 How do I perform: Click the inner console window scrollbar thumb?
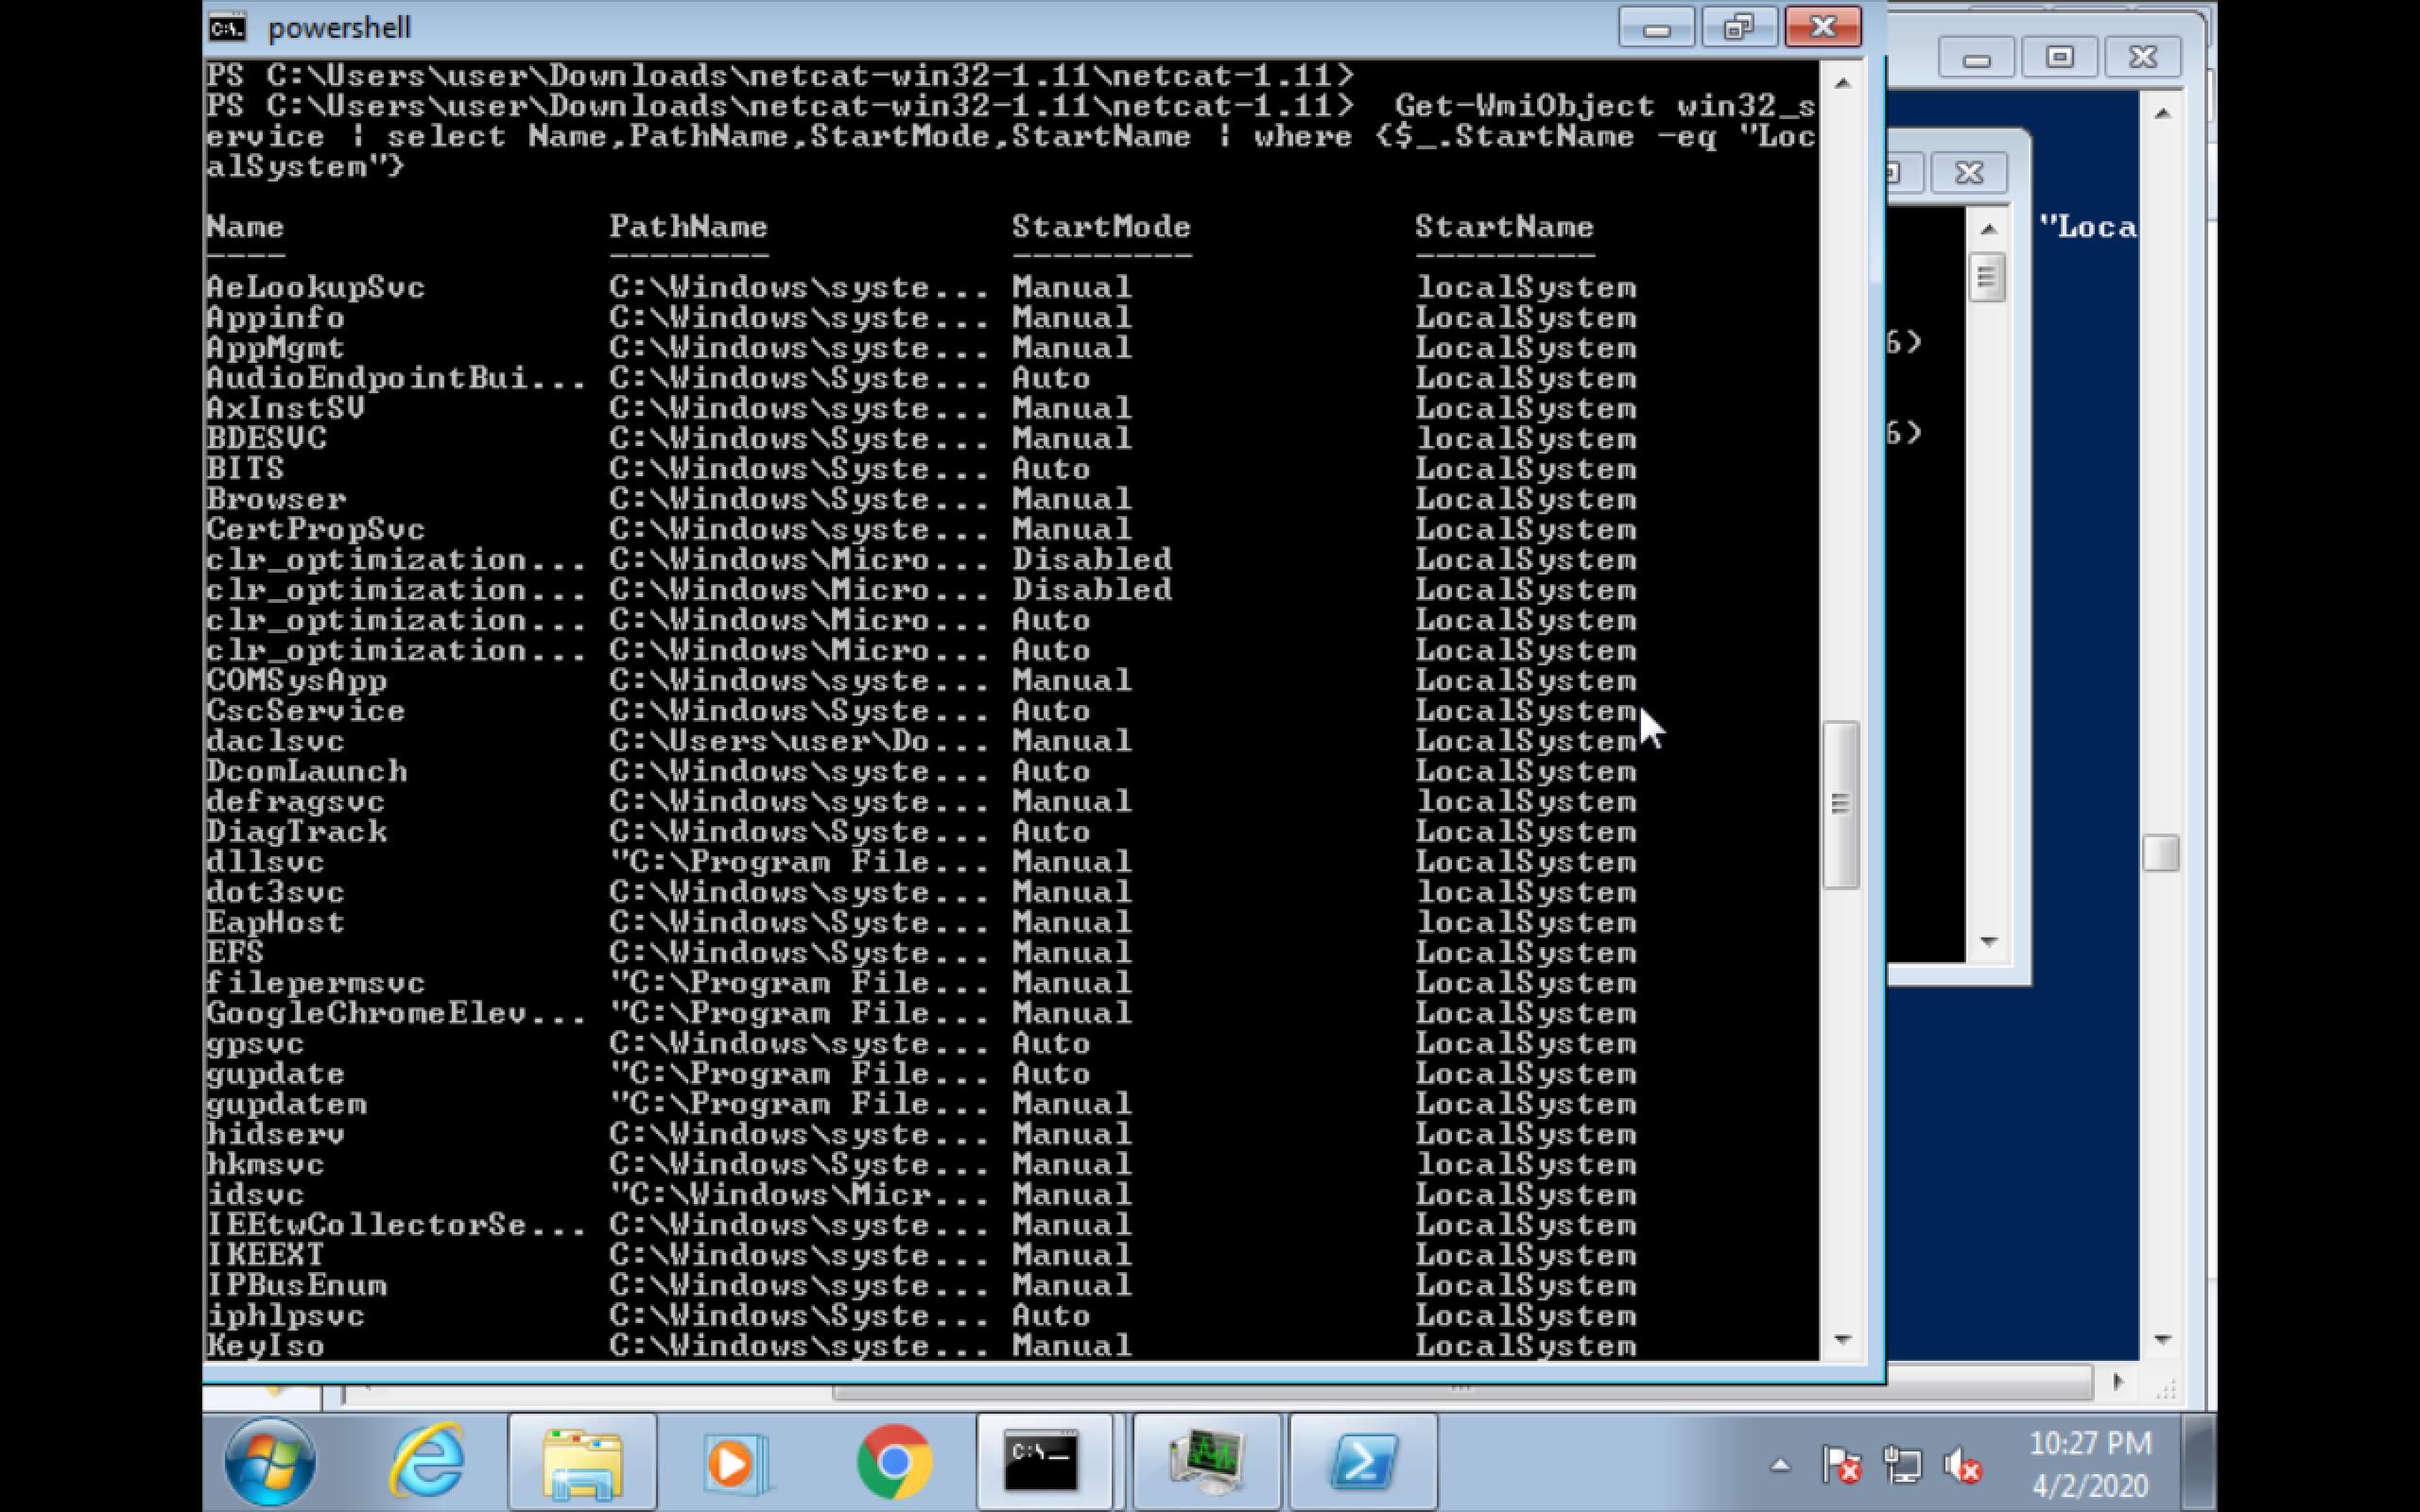click(1988, 278)
